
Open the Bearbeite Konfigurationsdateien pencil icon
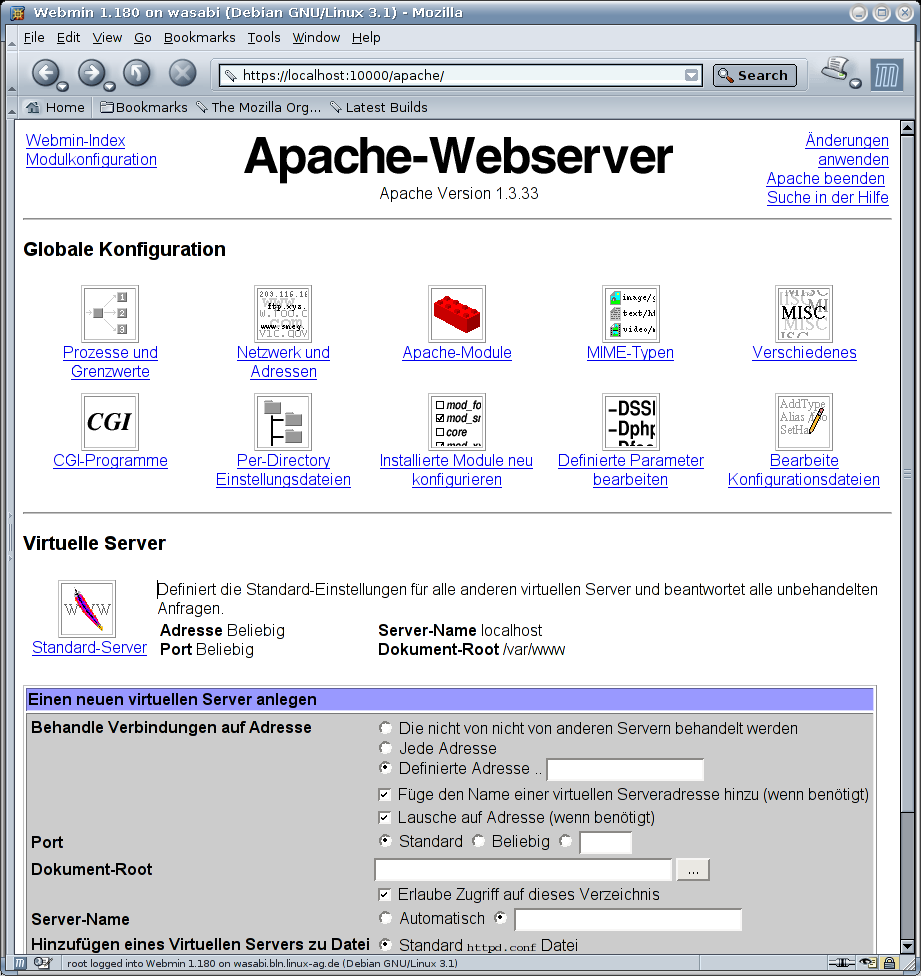(x=804, y=421)
